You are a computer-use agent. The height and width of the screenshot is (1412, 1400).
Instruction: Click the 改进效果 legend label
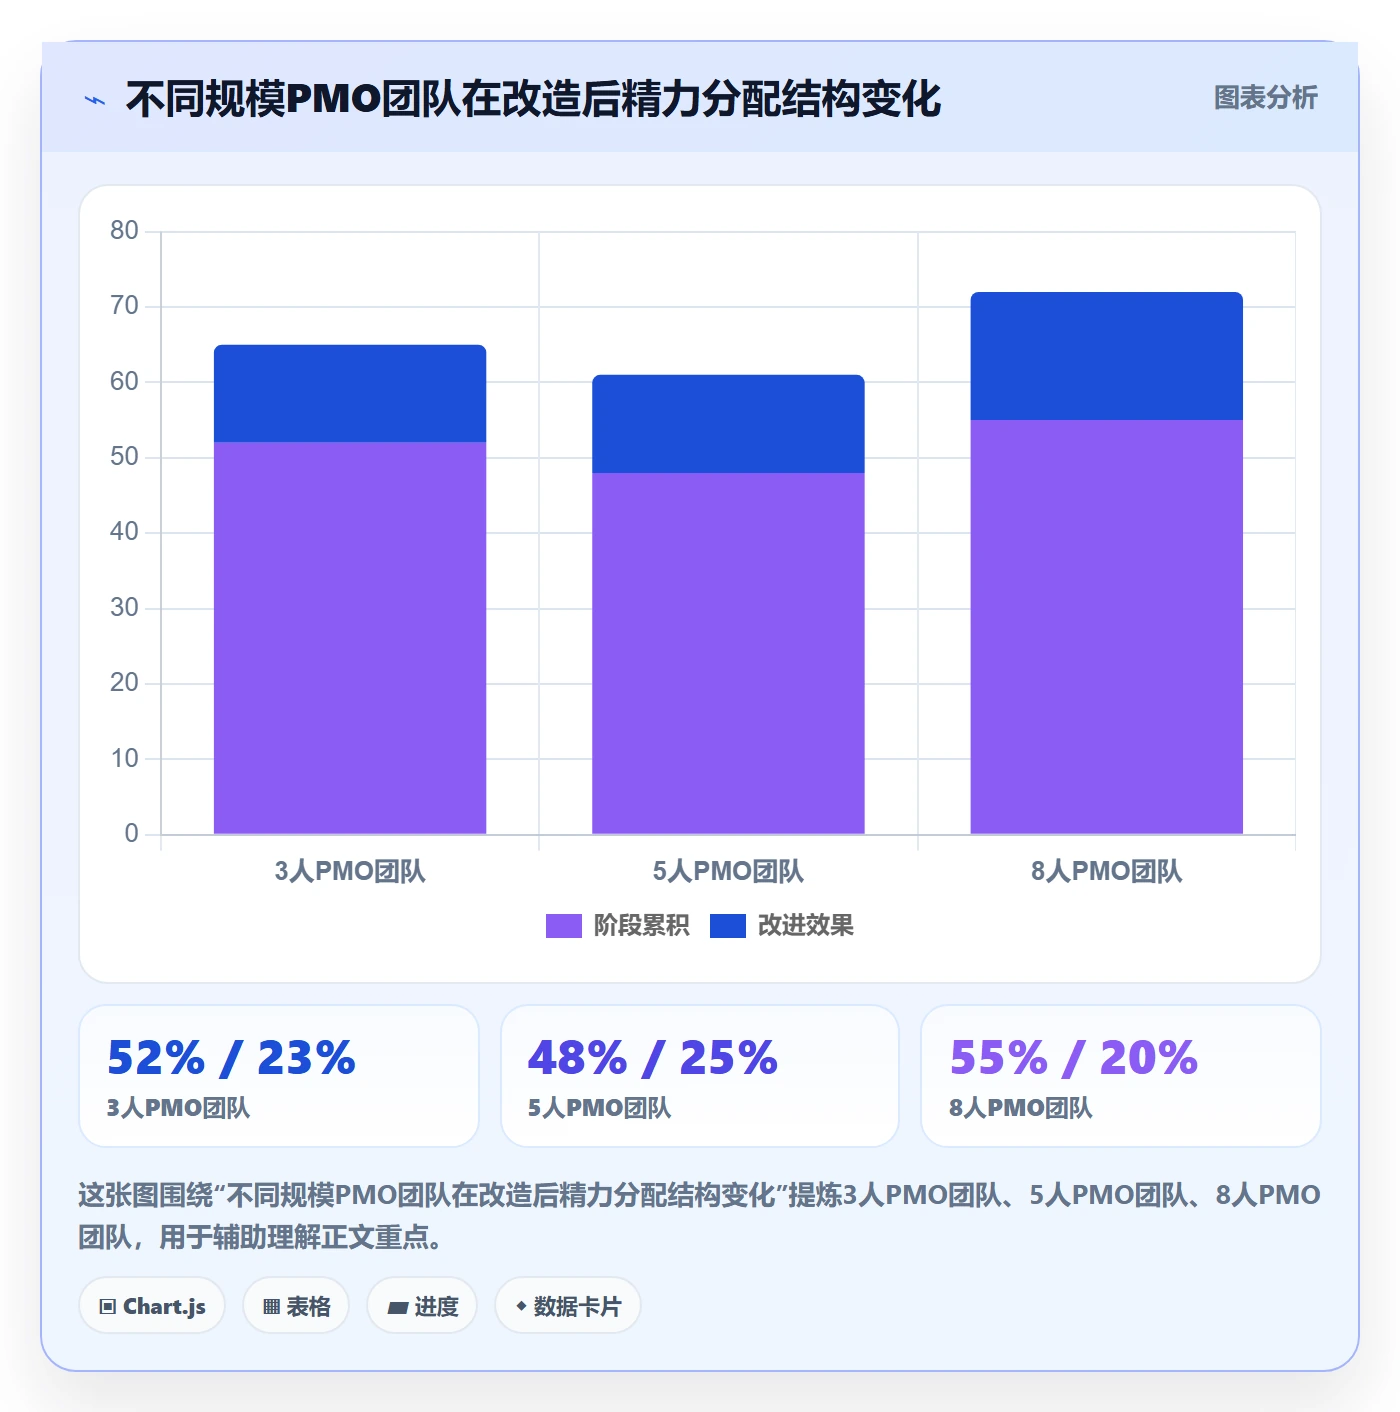[805, 926]
